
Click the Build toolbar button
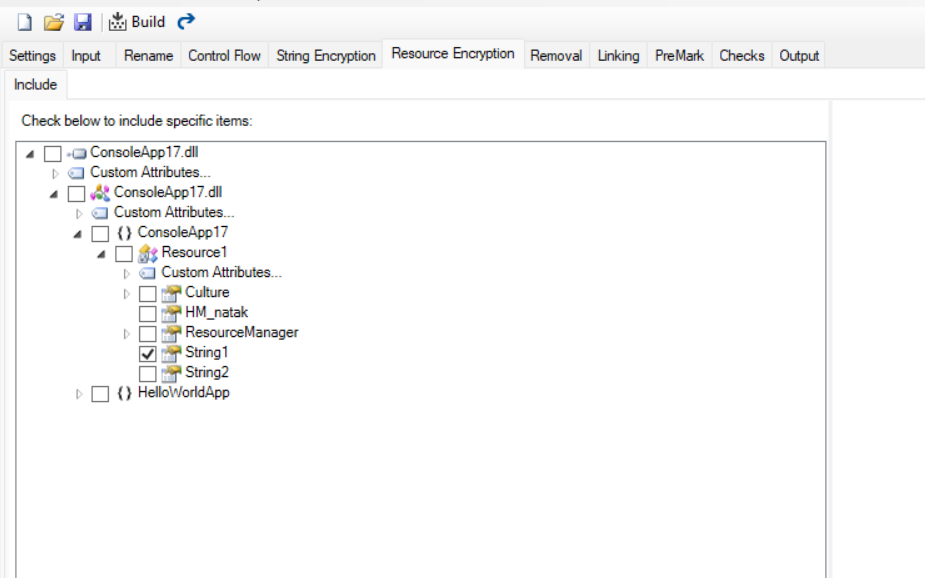click(x=137, y=22)
